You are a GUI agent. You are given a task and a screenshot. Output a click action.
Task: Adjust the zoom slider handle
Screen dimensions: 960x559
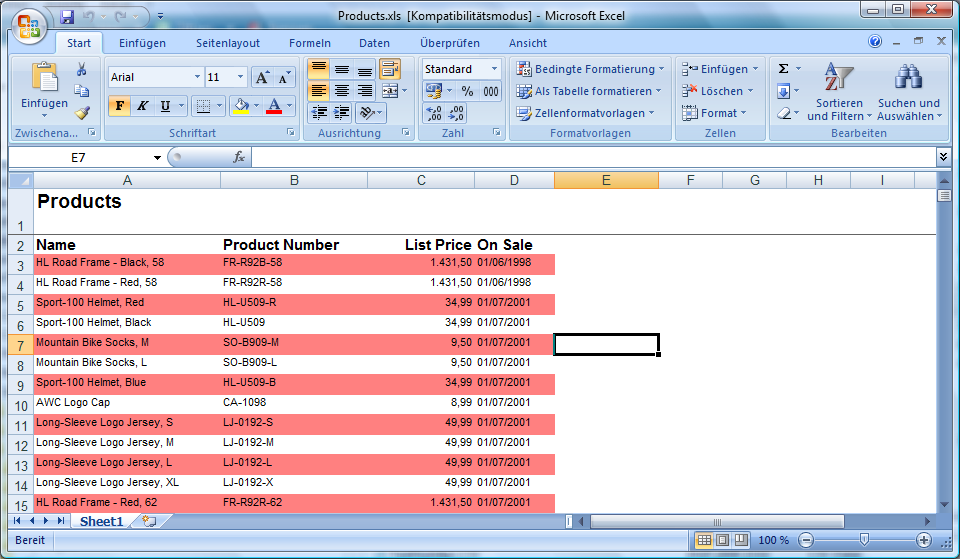click(864, 539)
